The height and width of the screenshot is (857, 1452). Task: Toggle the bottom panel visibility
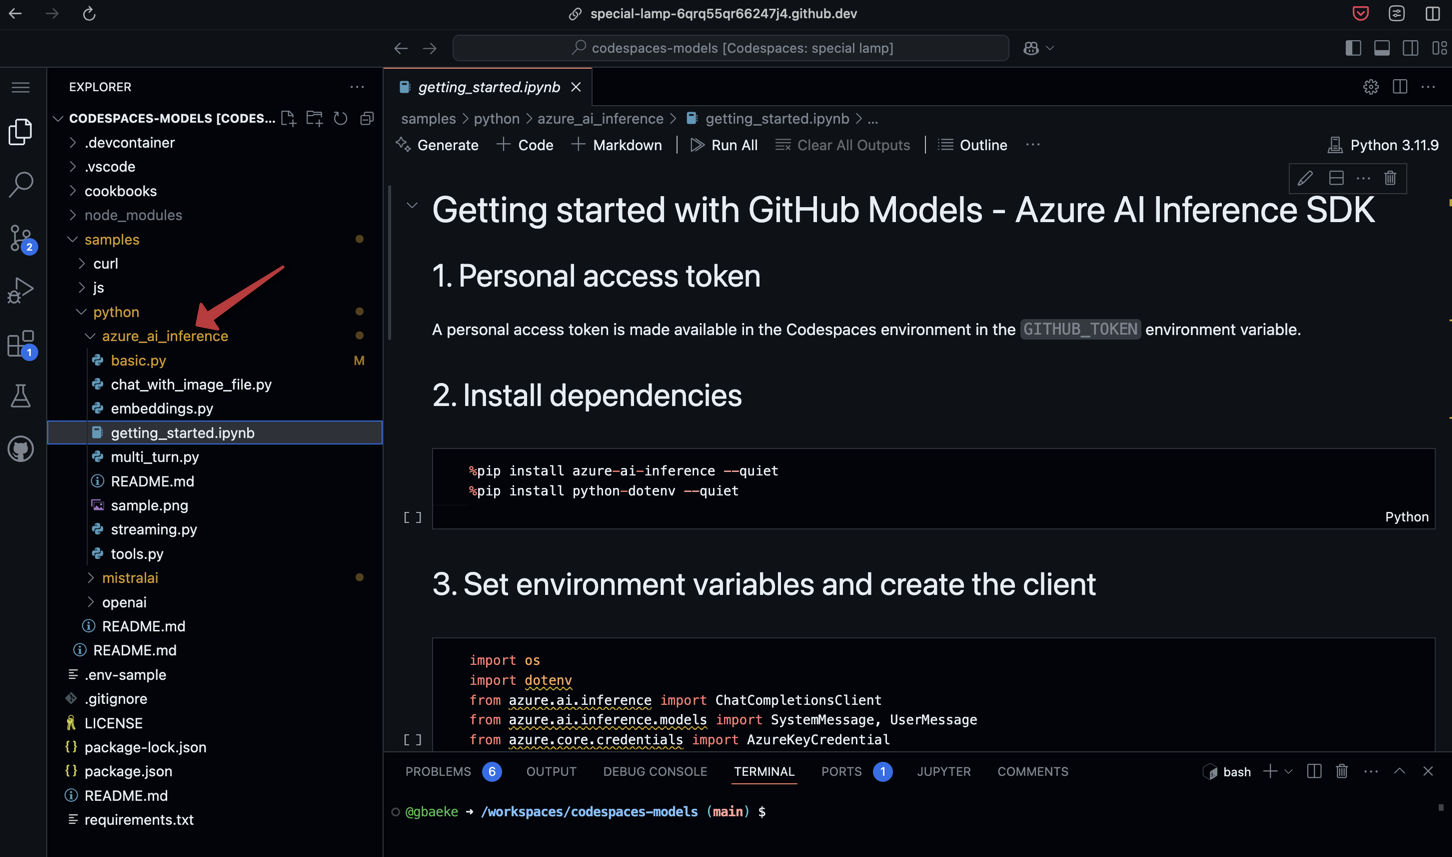1382,47
